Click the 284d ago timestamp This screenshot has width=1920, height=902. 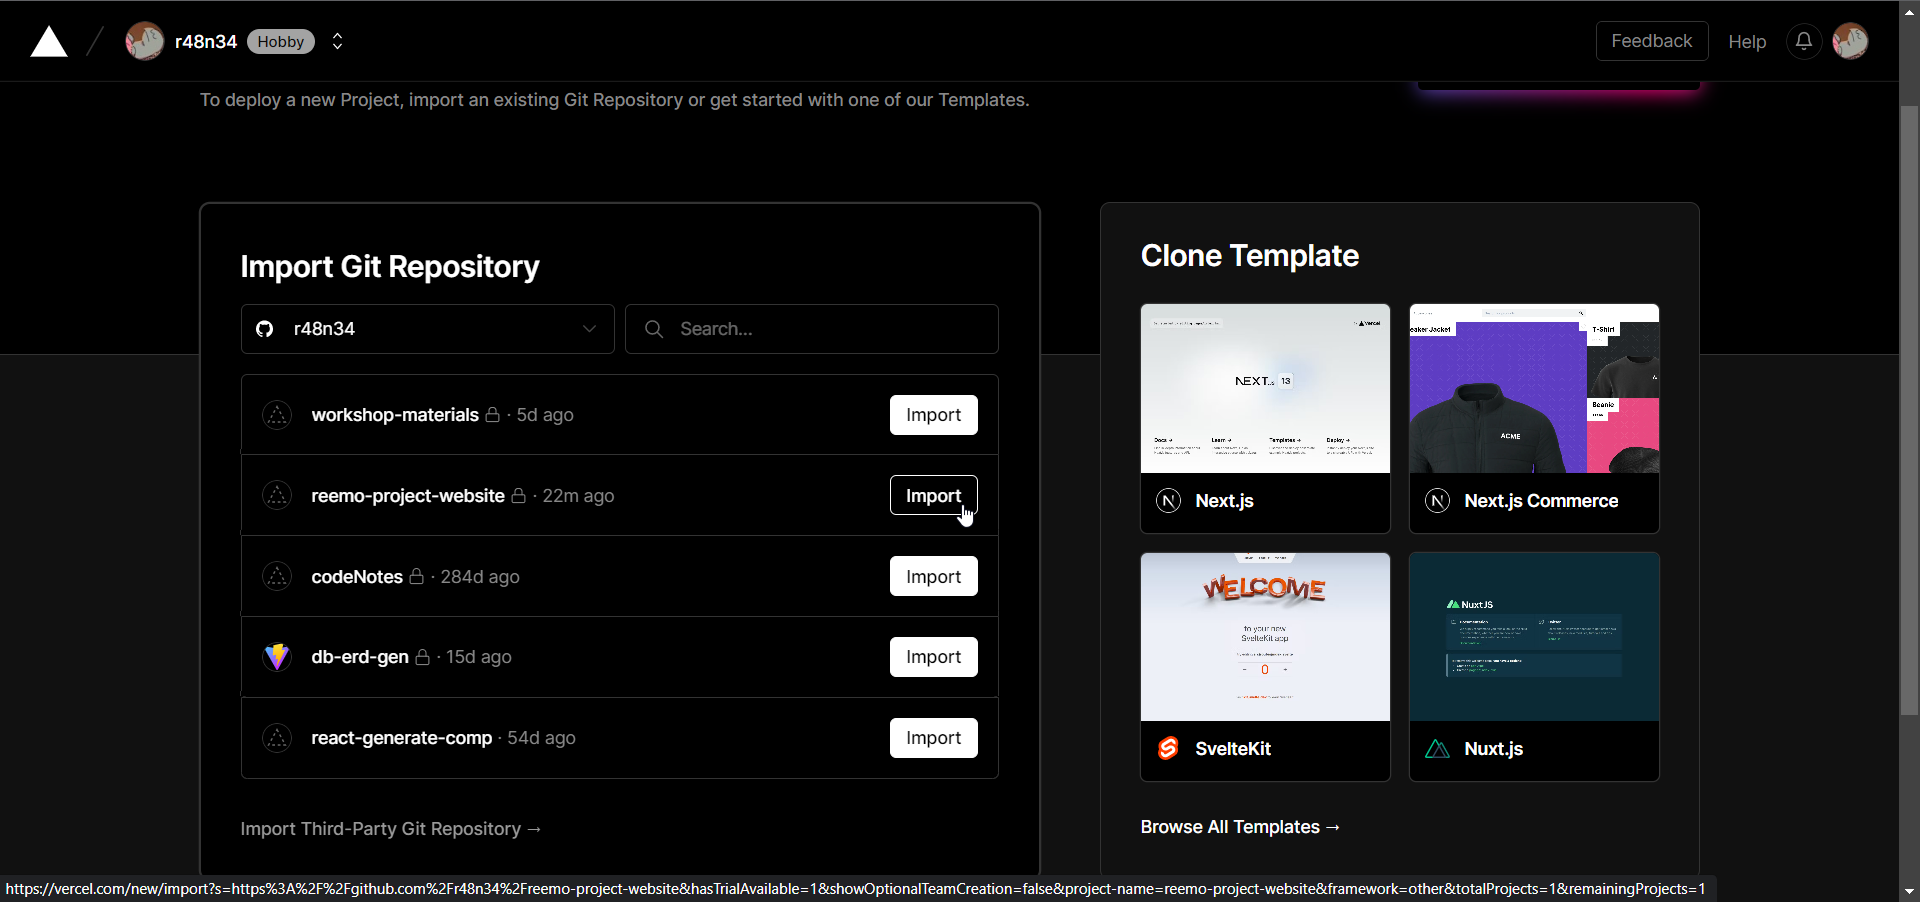click(480, 577)
